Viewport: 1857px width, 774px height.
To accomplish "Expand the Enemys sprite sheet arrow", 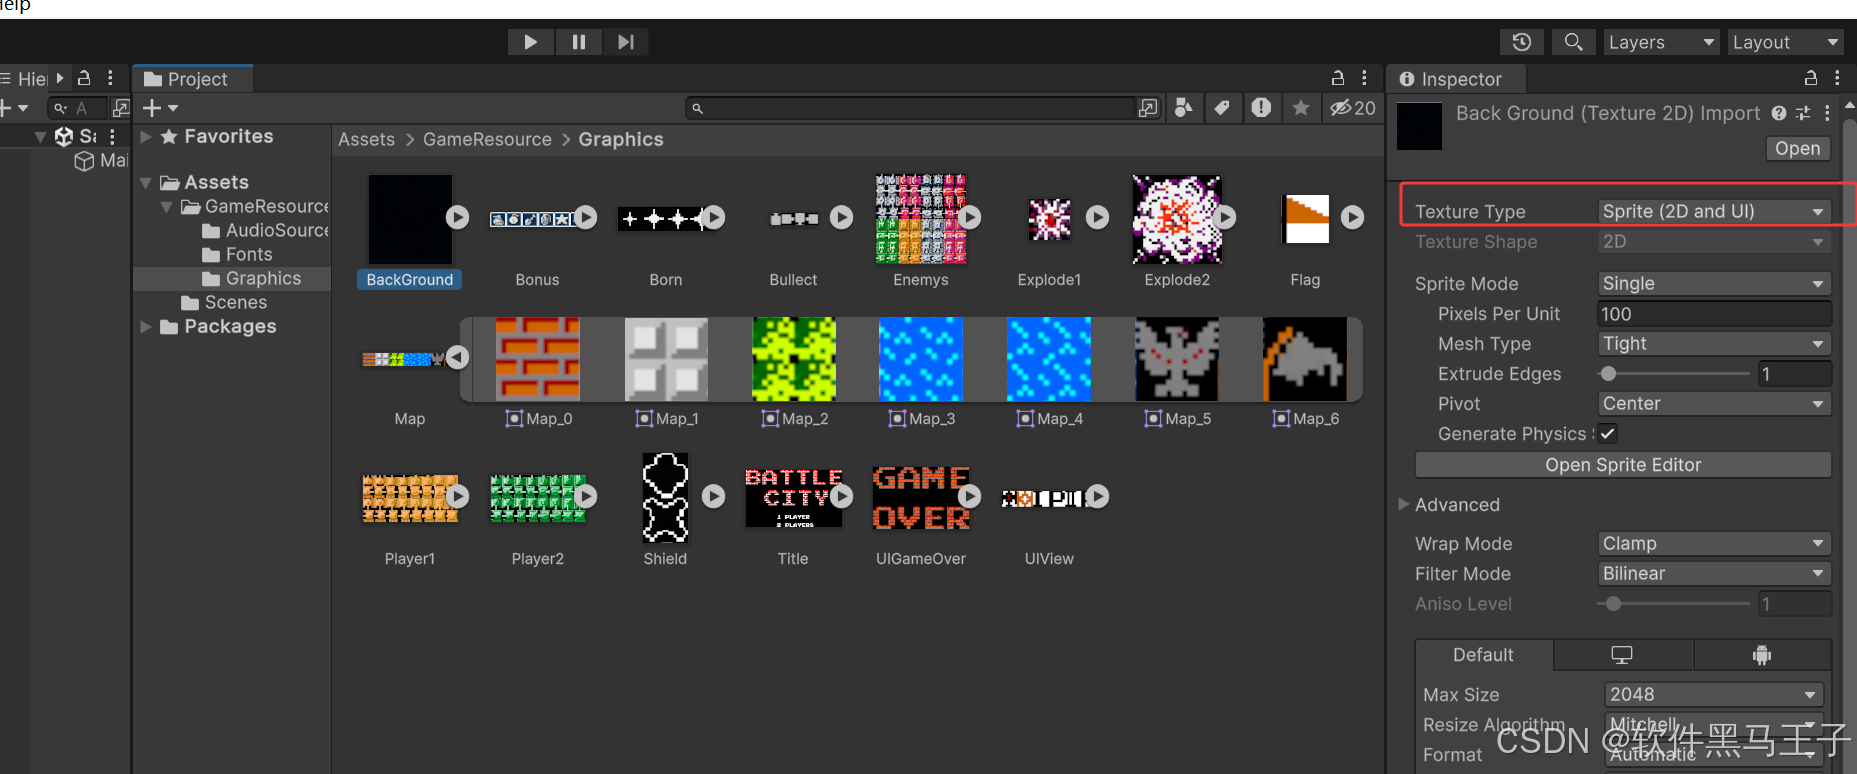I will point(970,217).
